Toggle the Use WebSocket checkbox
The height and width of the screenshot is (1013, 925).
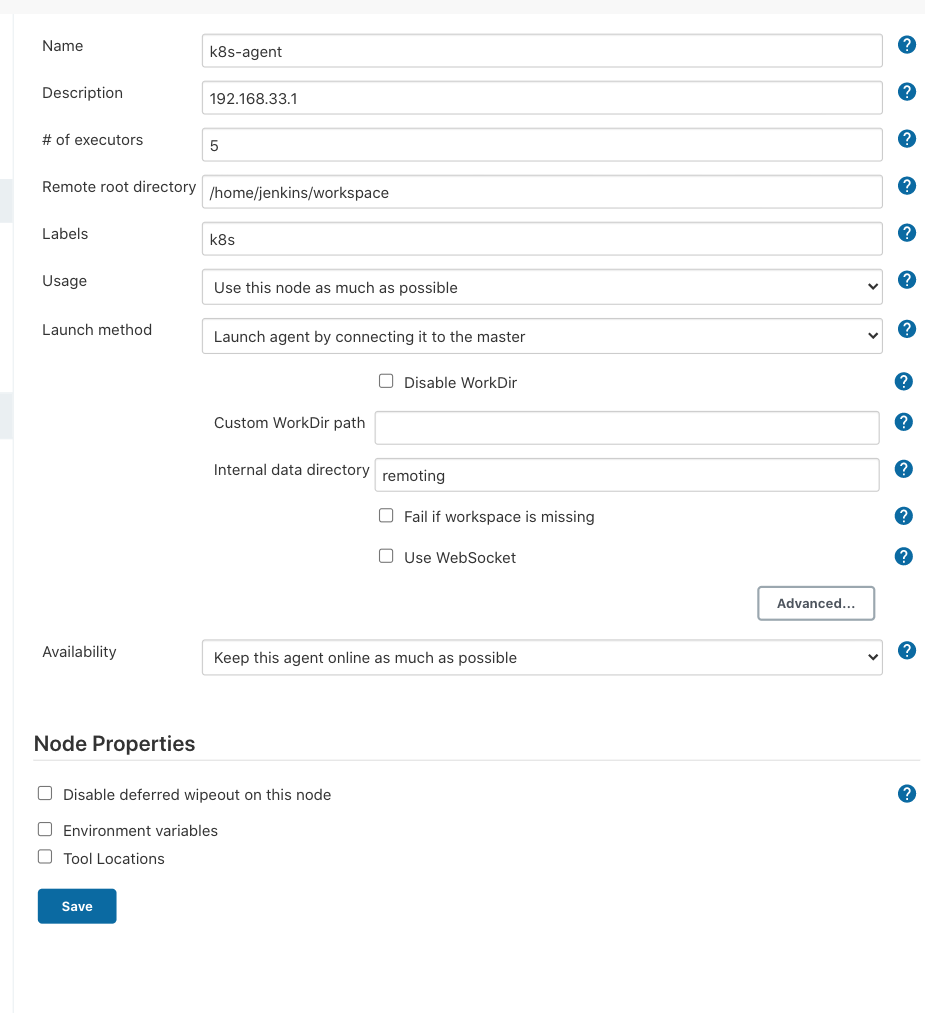click(386, 557)
